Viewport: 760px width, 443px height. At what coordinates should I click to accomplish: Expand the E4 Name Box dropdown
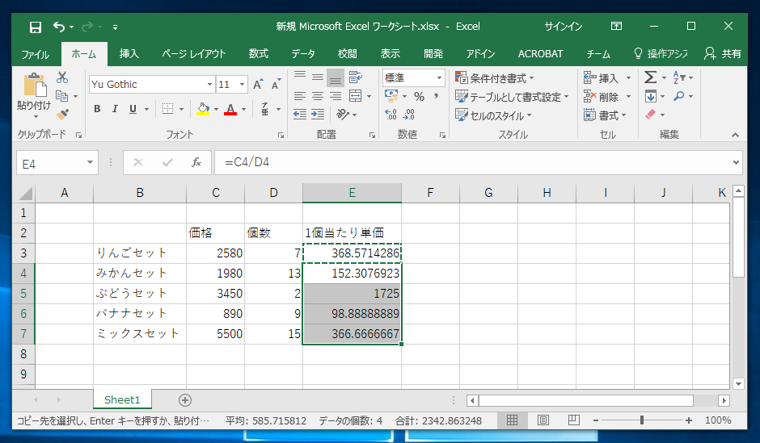click(x=91, y=162)
